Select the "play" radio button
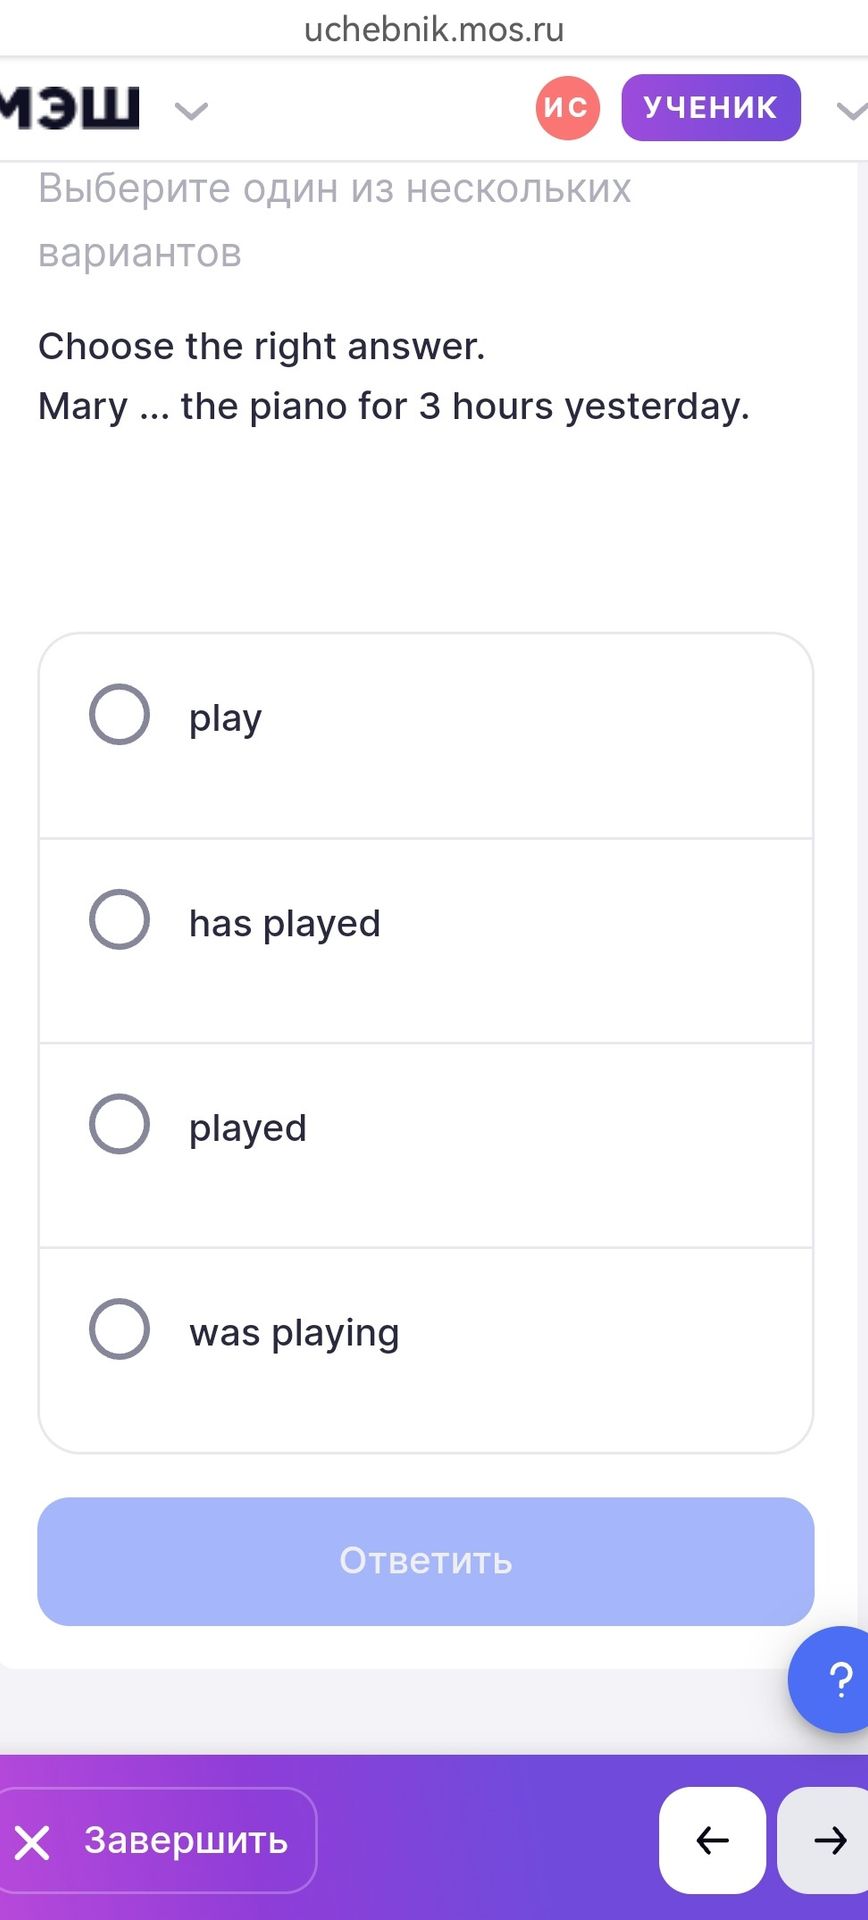This screenshot has height=1920, width=868. point(119,715)
